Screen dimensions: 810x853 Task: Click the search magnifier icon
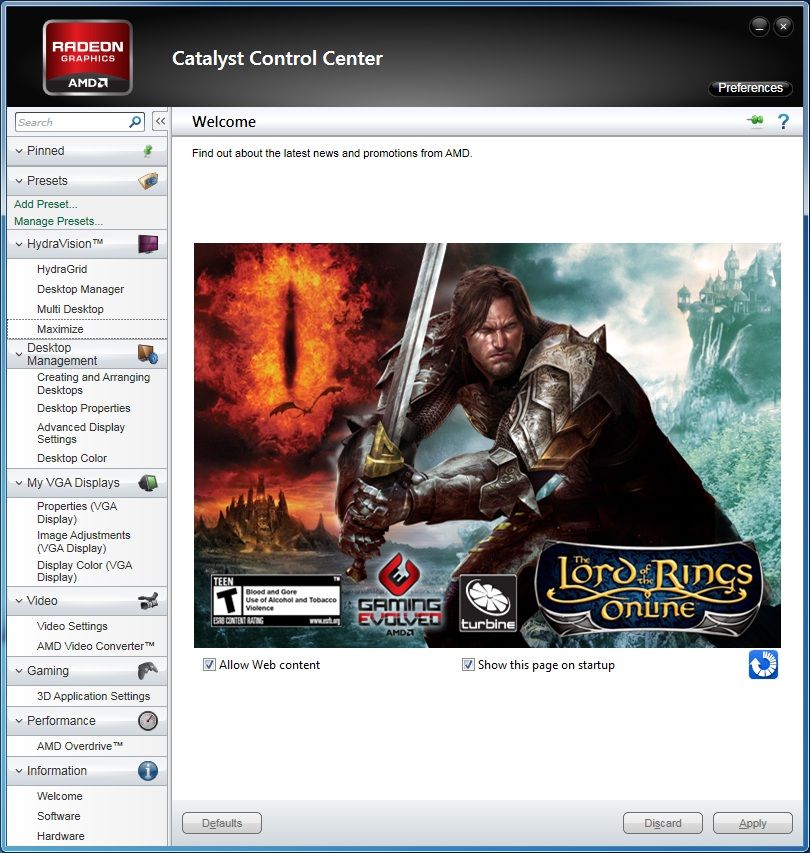(x=135, y=122)
